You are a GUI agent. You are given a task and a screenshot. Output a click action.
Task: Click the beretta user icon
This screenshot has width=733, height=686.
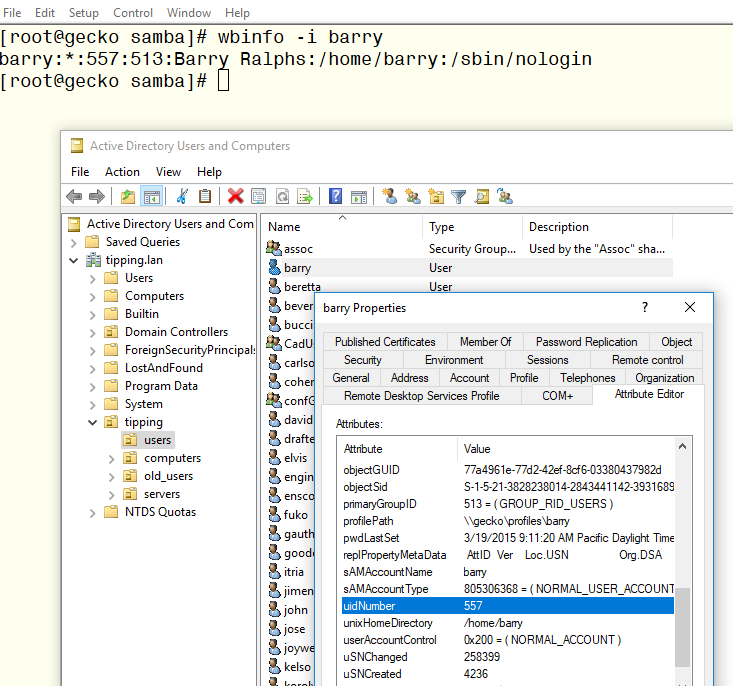point(274,286)
